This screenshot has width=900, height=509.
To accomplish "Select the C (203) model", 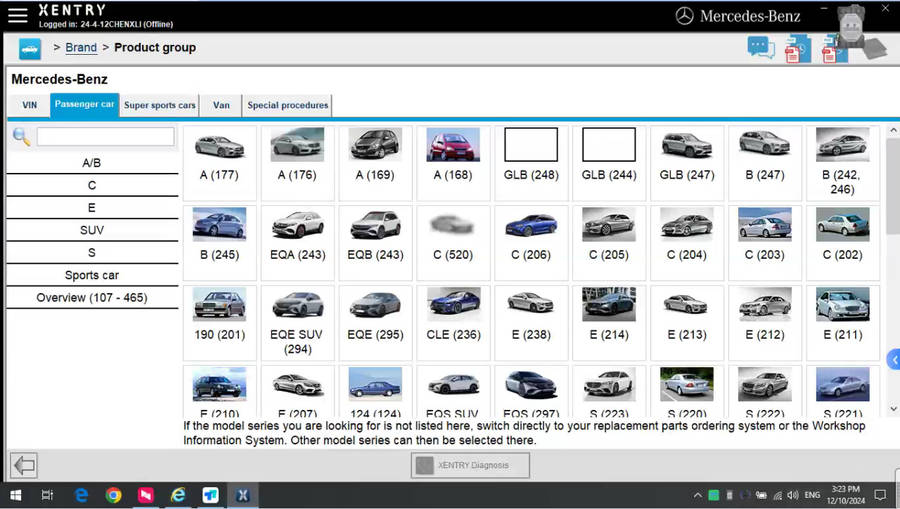I will tap(765, 243).
